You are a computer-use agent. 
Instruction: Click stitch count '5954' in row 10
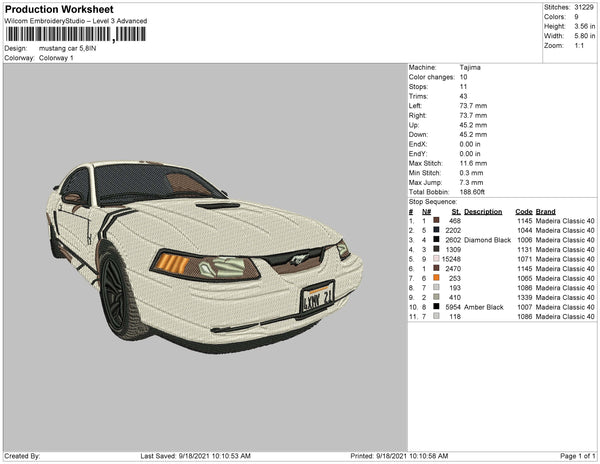point(453,307)
